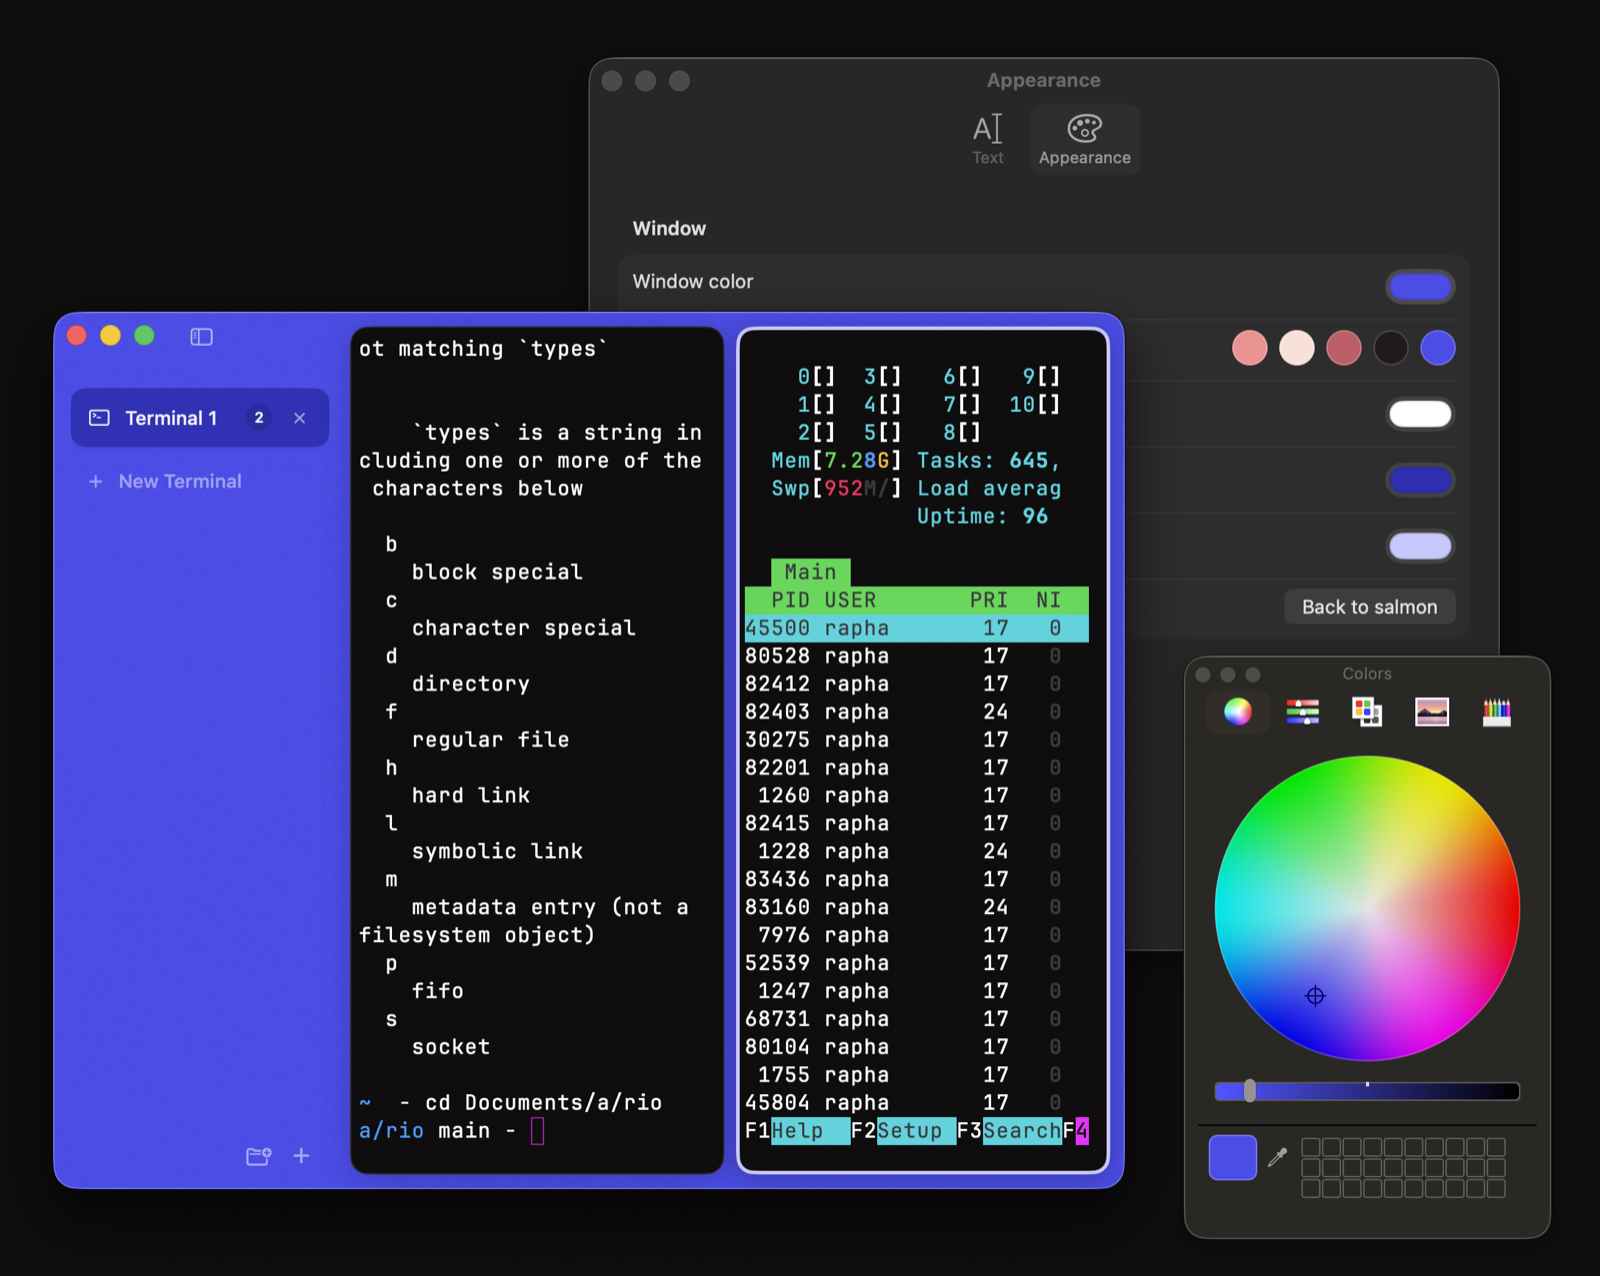
Task: Choose the salmon pink preset swatch
Action: [x=1250, y=348]
